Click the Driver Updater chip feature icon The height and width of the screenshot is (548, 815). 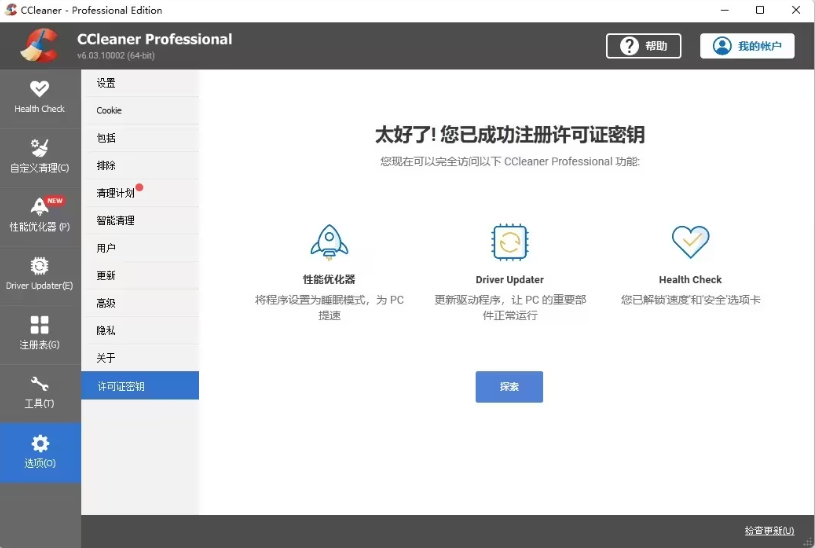(x=509, y=242)
